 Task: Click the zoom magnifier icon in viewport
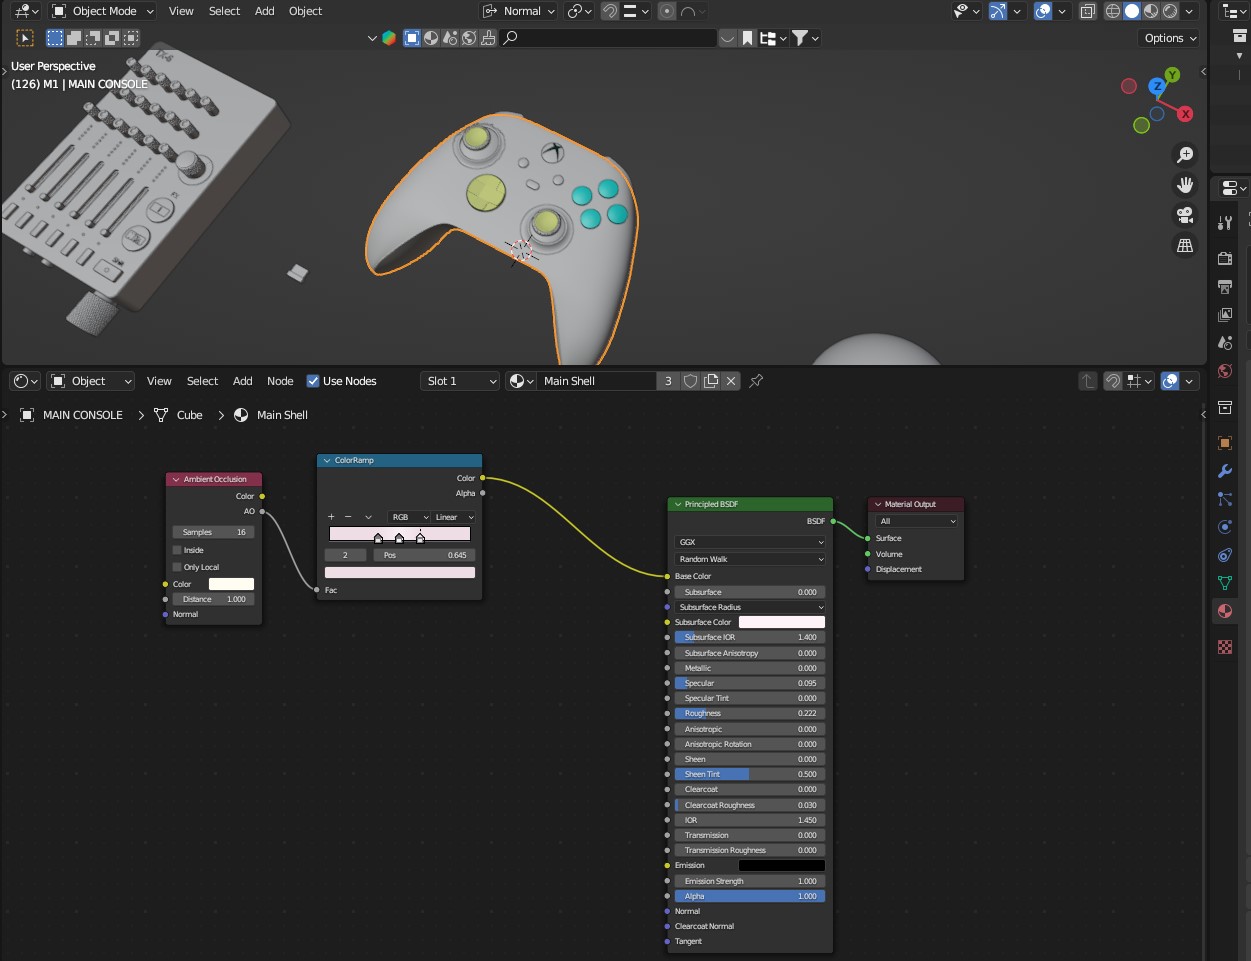point(1185,155)
